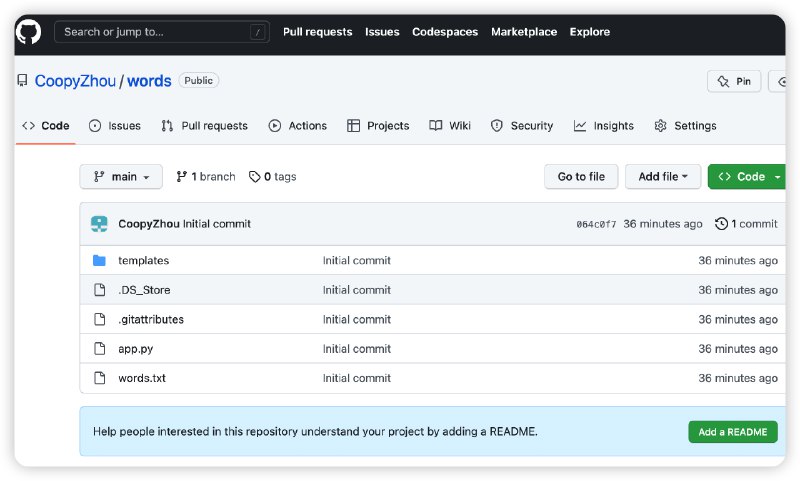Click the .DS_Store file icon
Image resolution: width=800 pixels, height=481 pixels.
click(99, 290)
